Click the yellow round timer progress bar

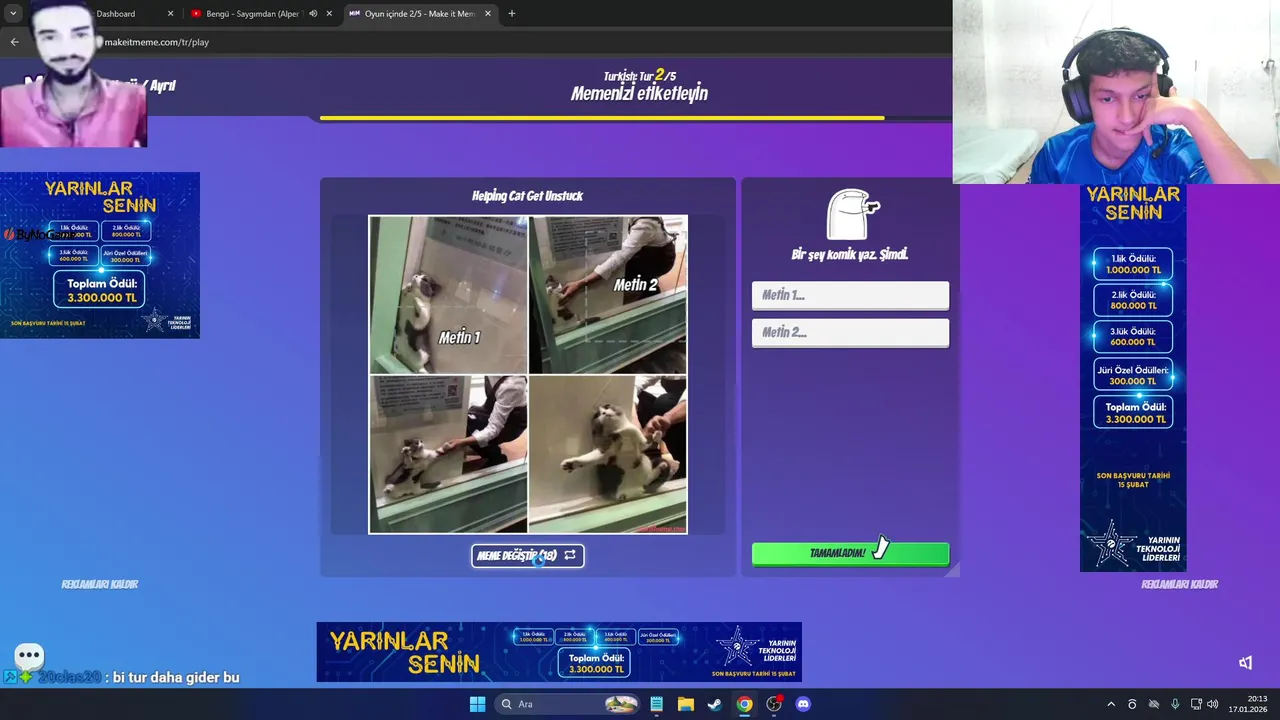coord(602,118)
